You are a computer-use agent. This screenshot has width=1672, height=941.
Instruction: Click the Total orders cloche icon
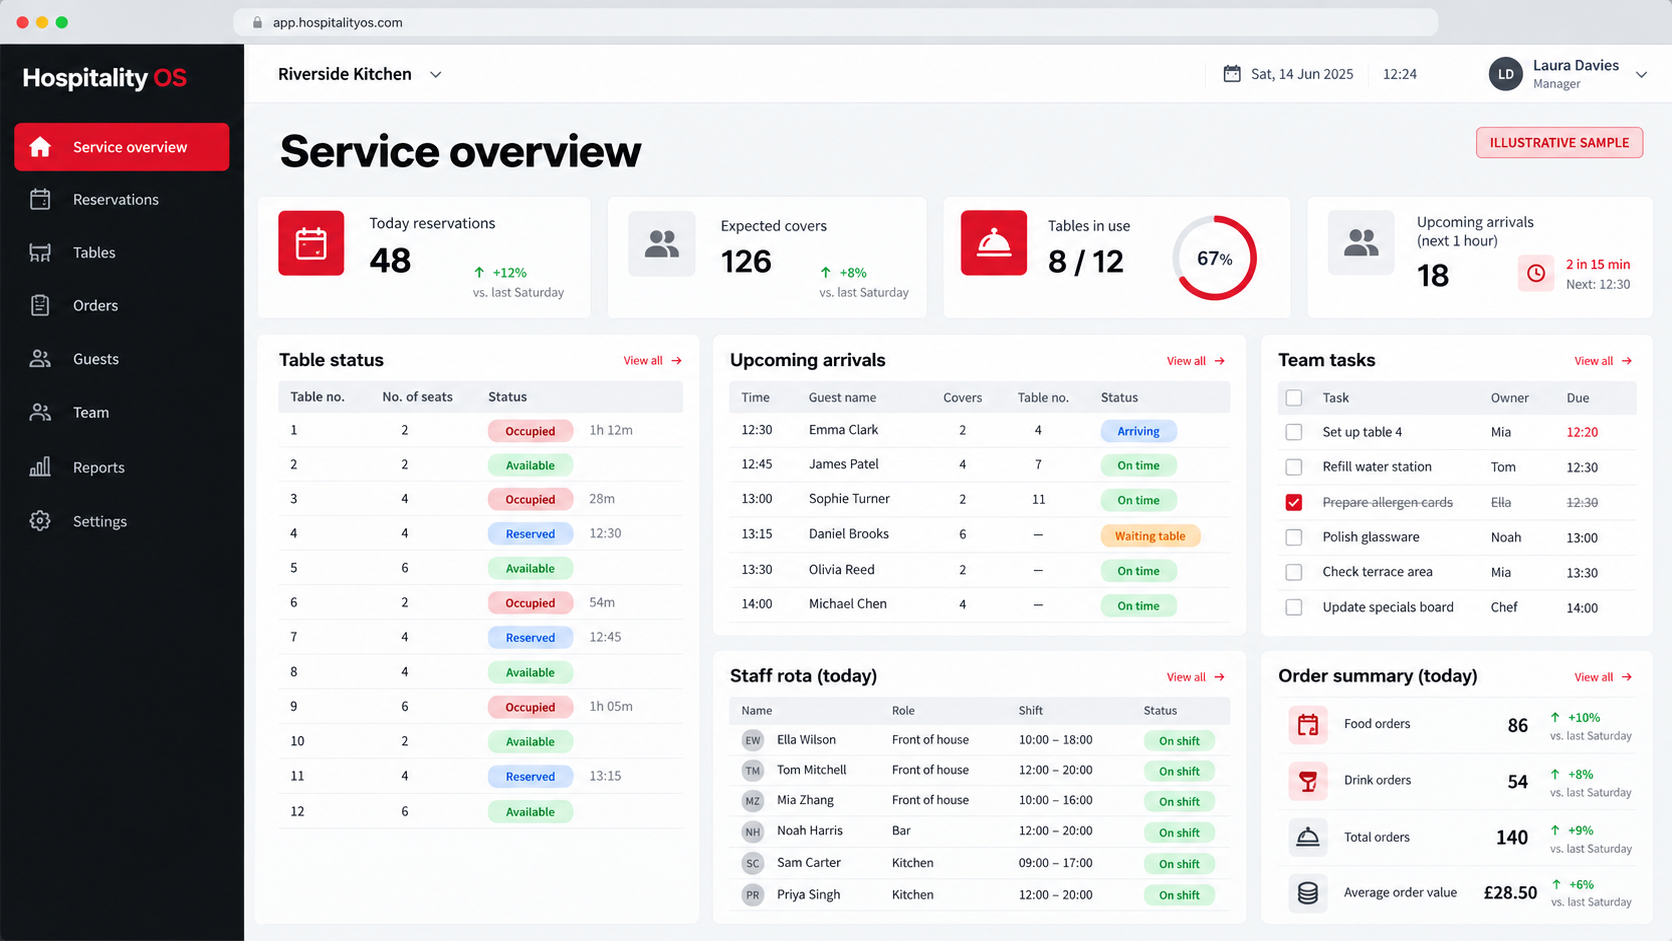[1307, 837]
